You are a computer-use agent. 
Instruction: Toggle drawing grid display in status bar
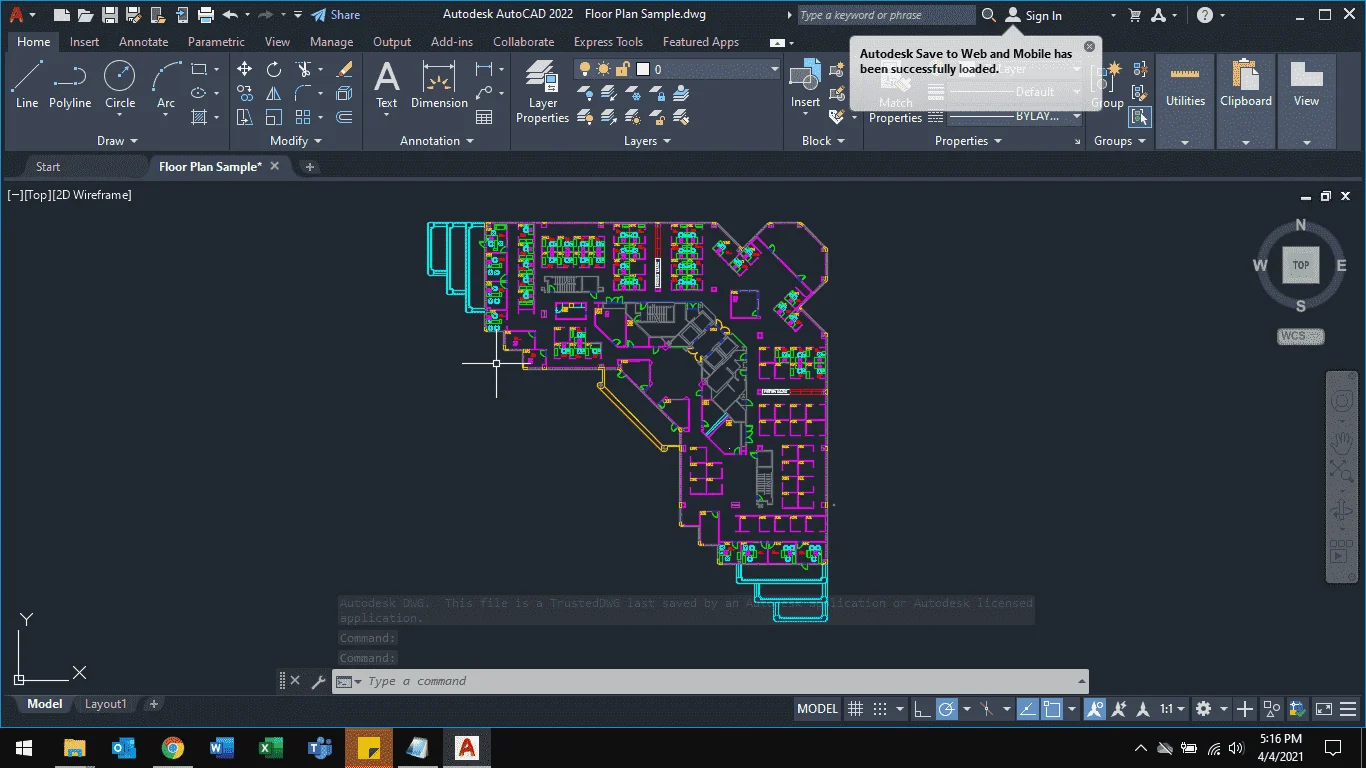[856, 709]
